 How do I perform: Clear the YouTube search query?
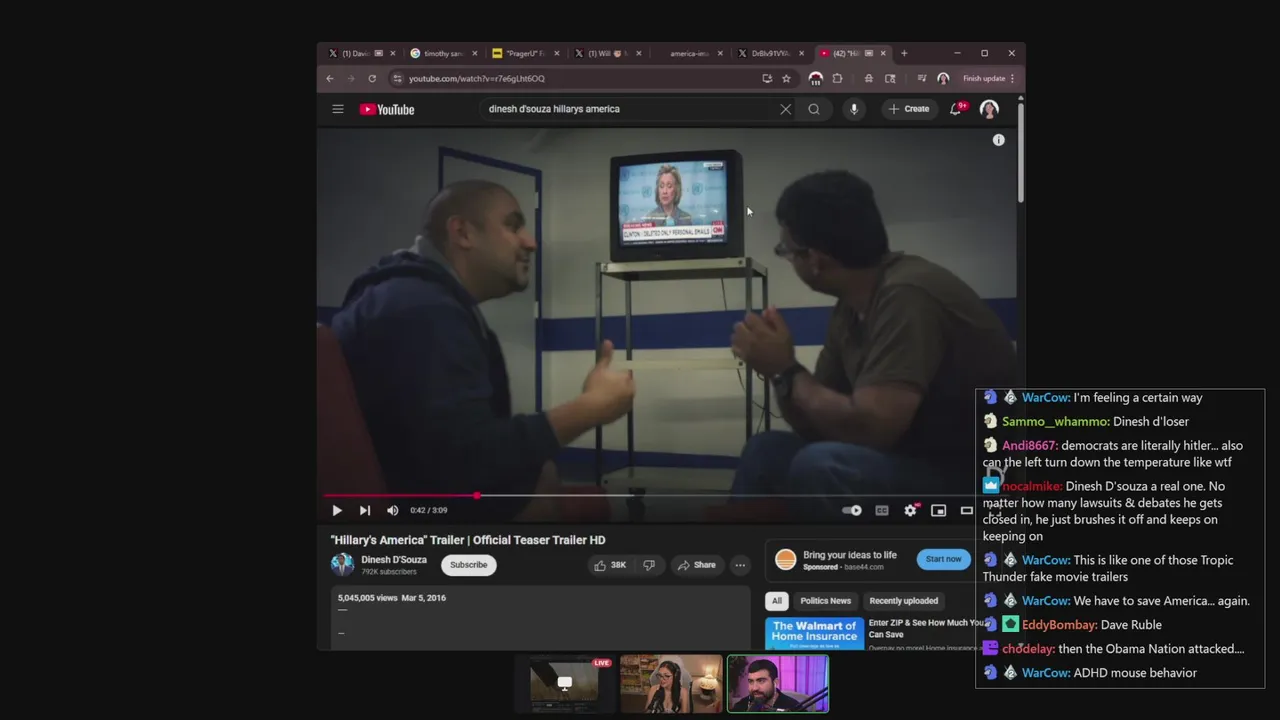pos(785,109)
